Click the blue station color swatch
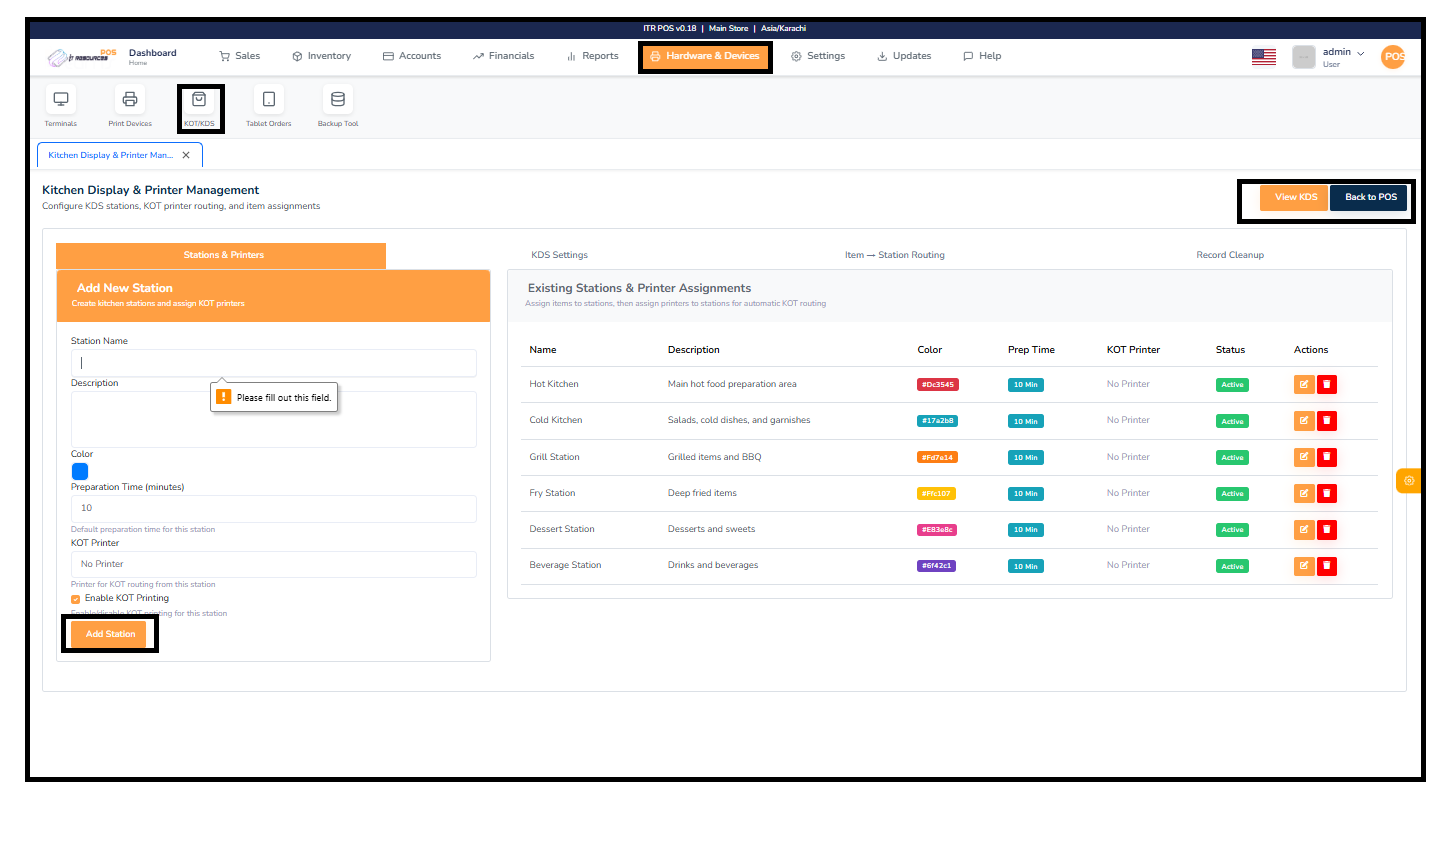Screen dimensions: 1452x858 pyautogui.click(x=80, y=471)
